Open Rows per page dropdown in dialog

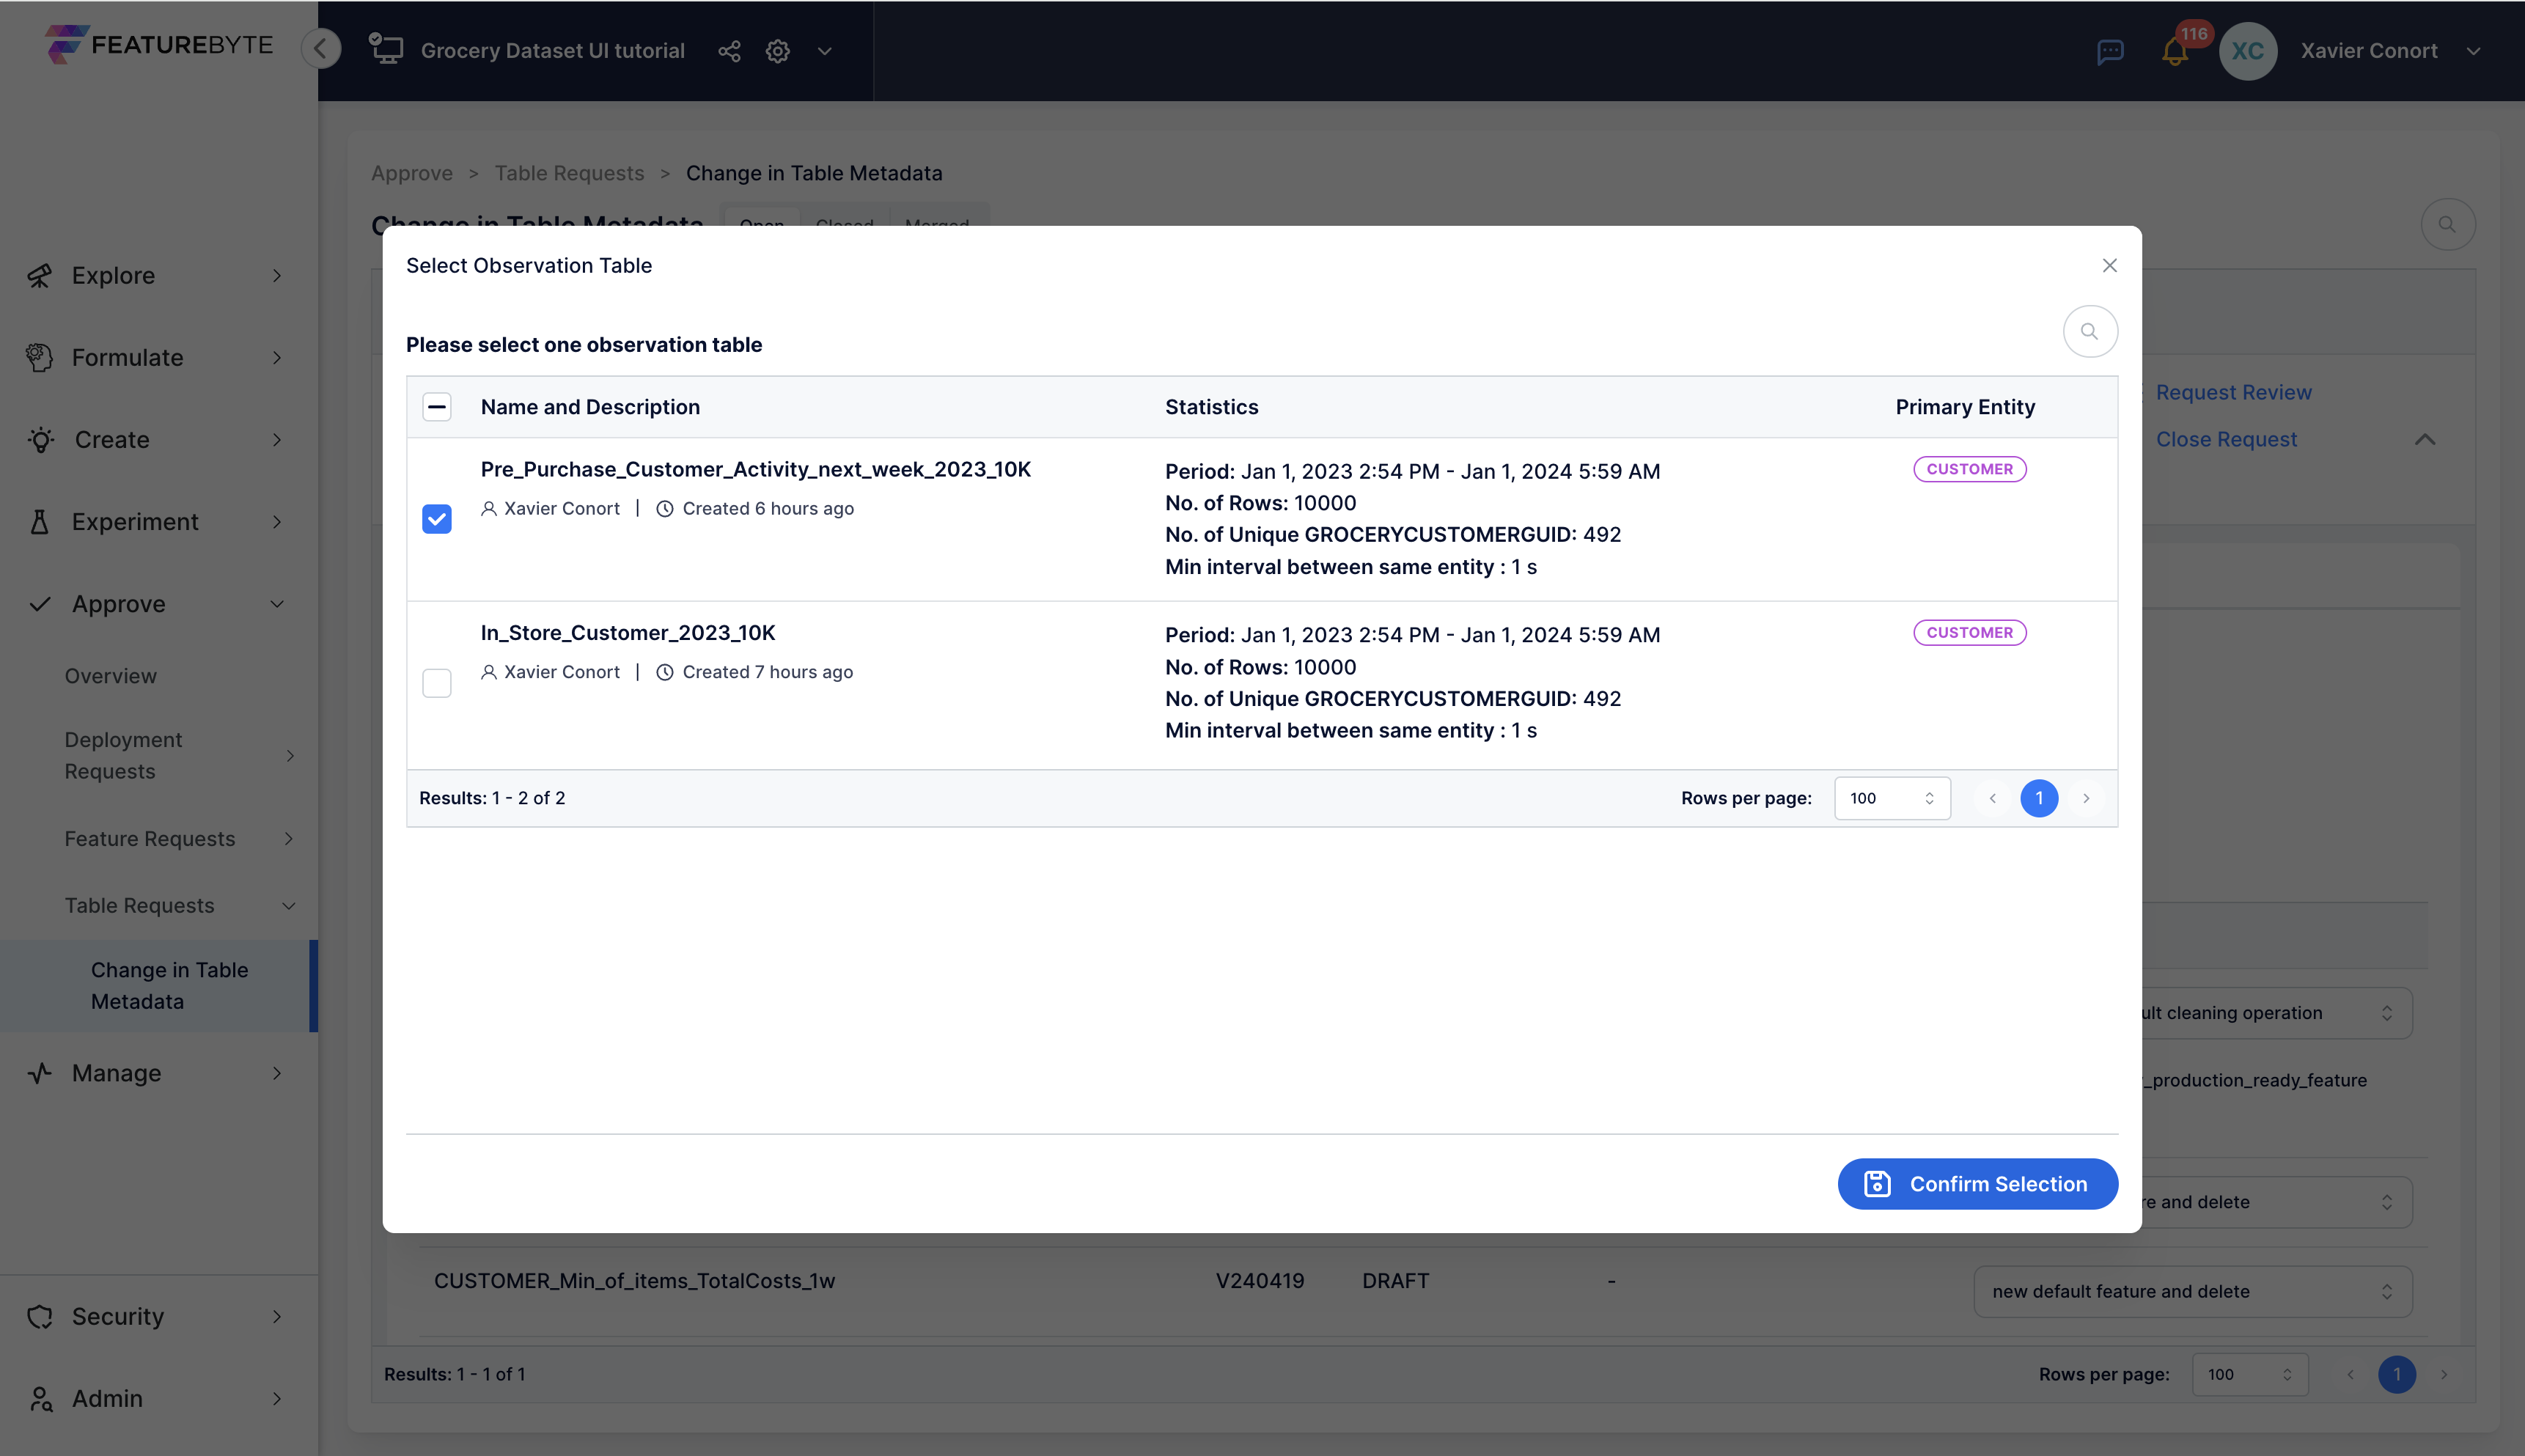(1892, 798)
